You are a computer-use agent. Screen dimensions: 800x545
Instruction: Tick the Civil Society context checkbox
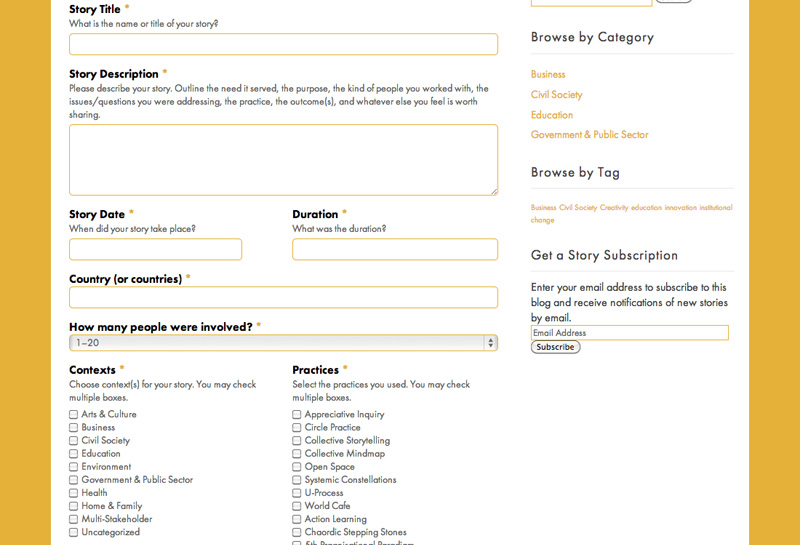coord(73,440)
